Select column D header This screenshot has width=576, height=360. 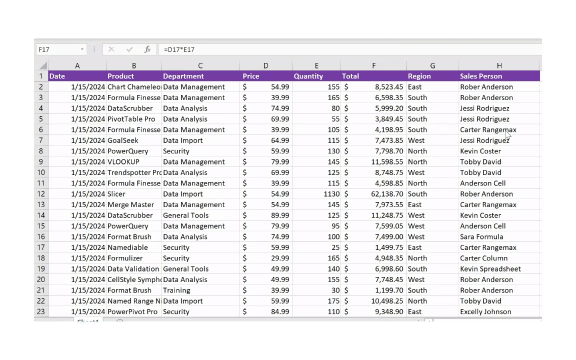266,65
